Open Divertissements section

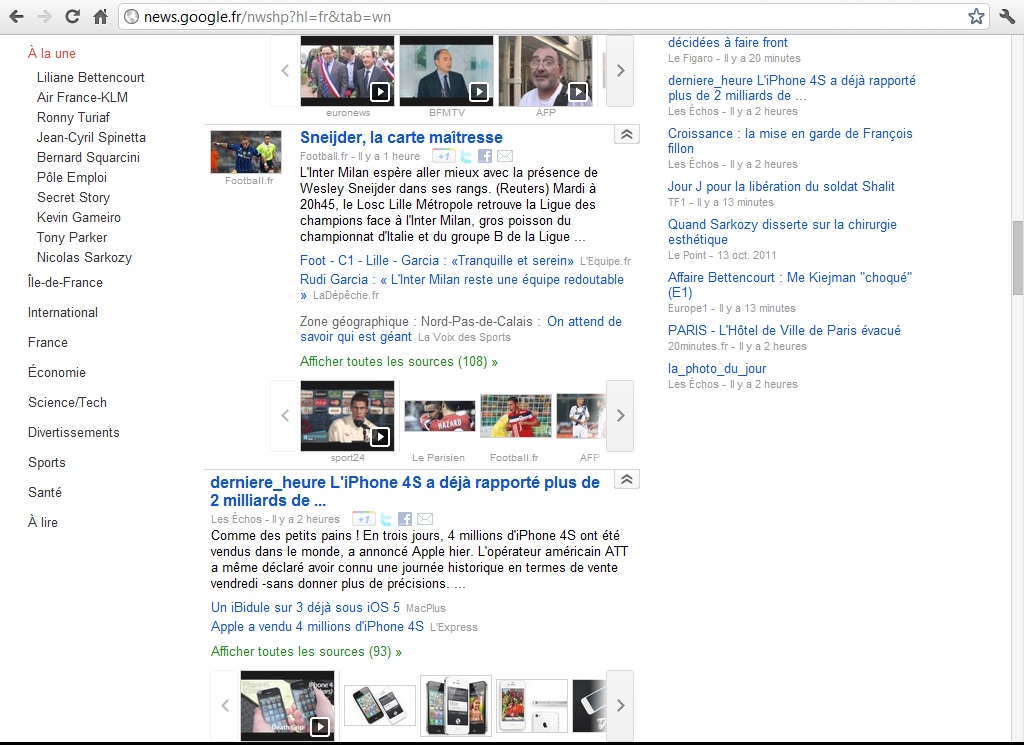click(x=74, y=433)
